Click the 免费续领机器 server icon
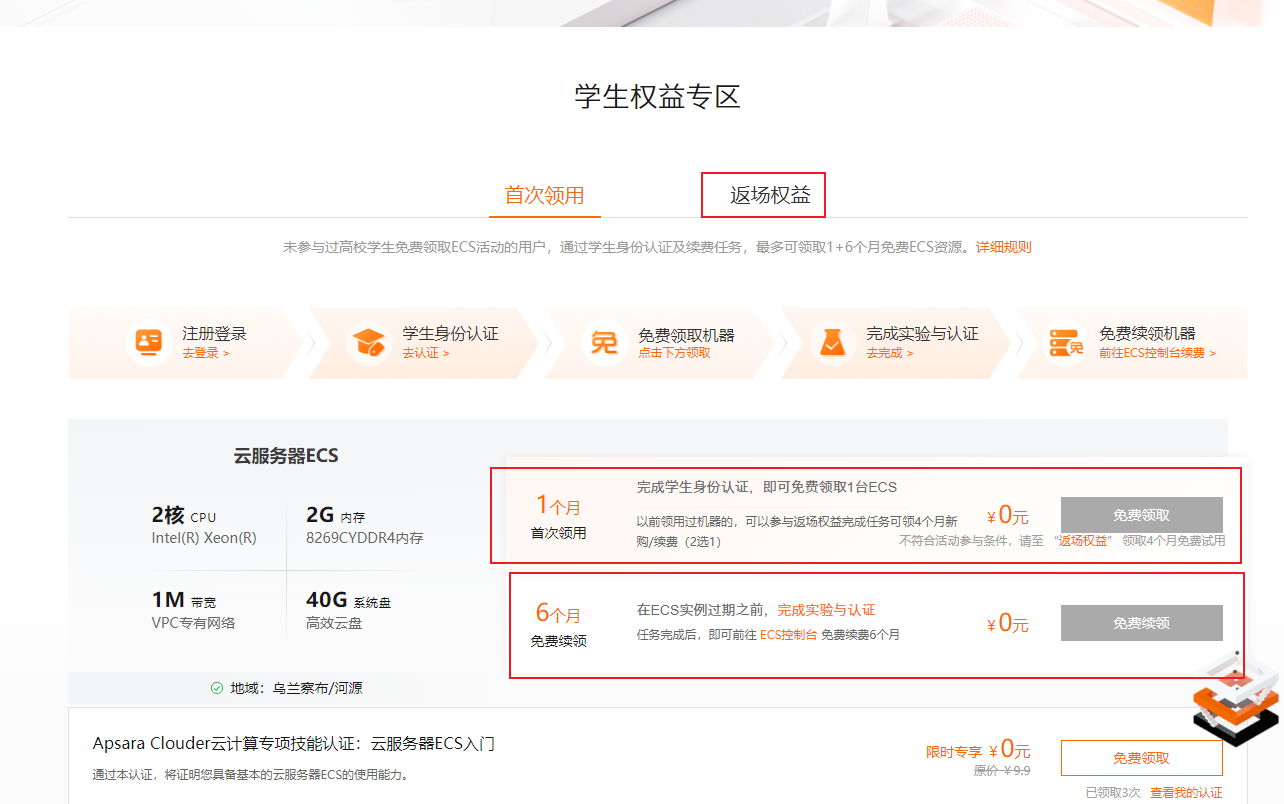The image size is (1284, 804). pyautogui.click(x=1065, y=343)
